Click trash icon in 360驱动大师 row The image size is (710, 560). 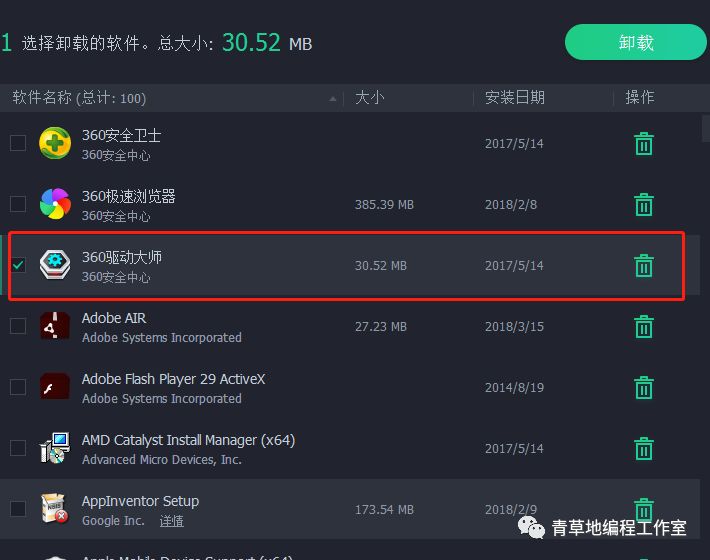(643, 265)
